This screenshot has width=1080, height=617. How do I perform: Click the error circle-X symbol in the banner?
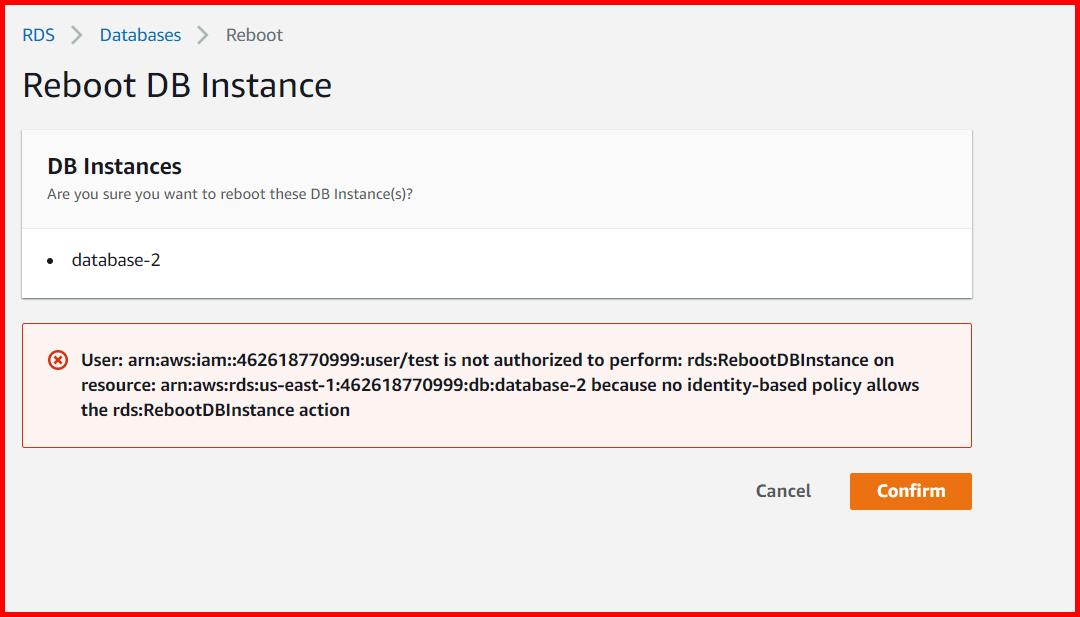(x=55, y=360)
